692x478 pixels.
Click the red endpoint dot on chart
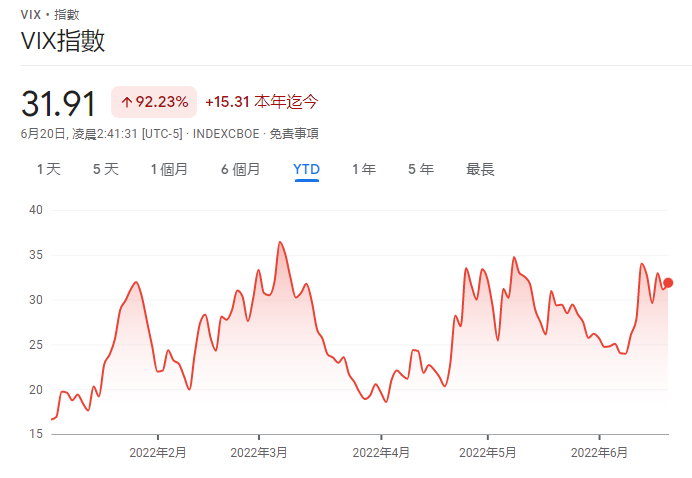[x=668, y=283]
